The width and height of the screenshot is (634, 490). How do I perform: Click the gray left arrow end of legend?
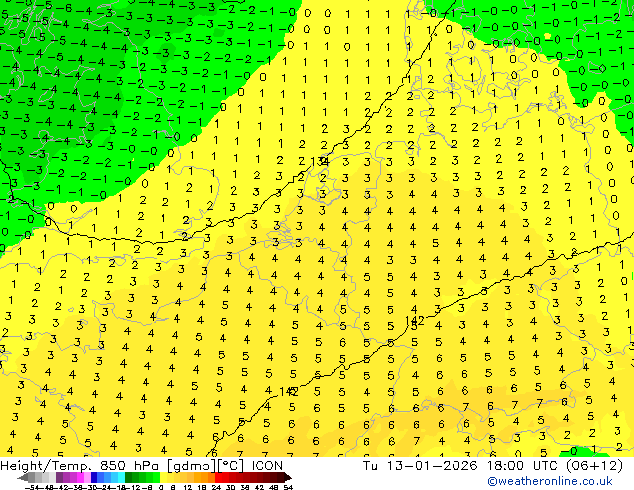click(23, 478)
